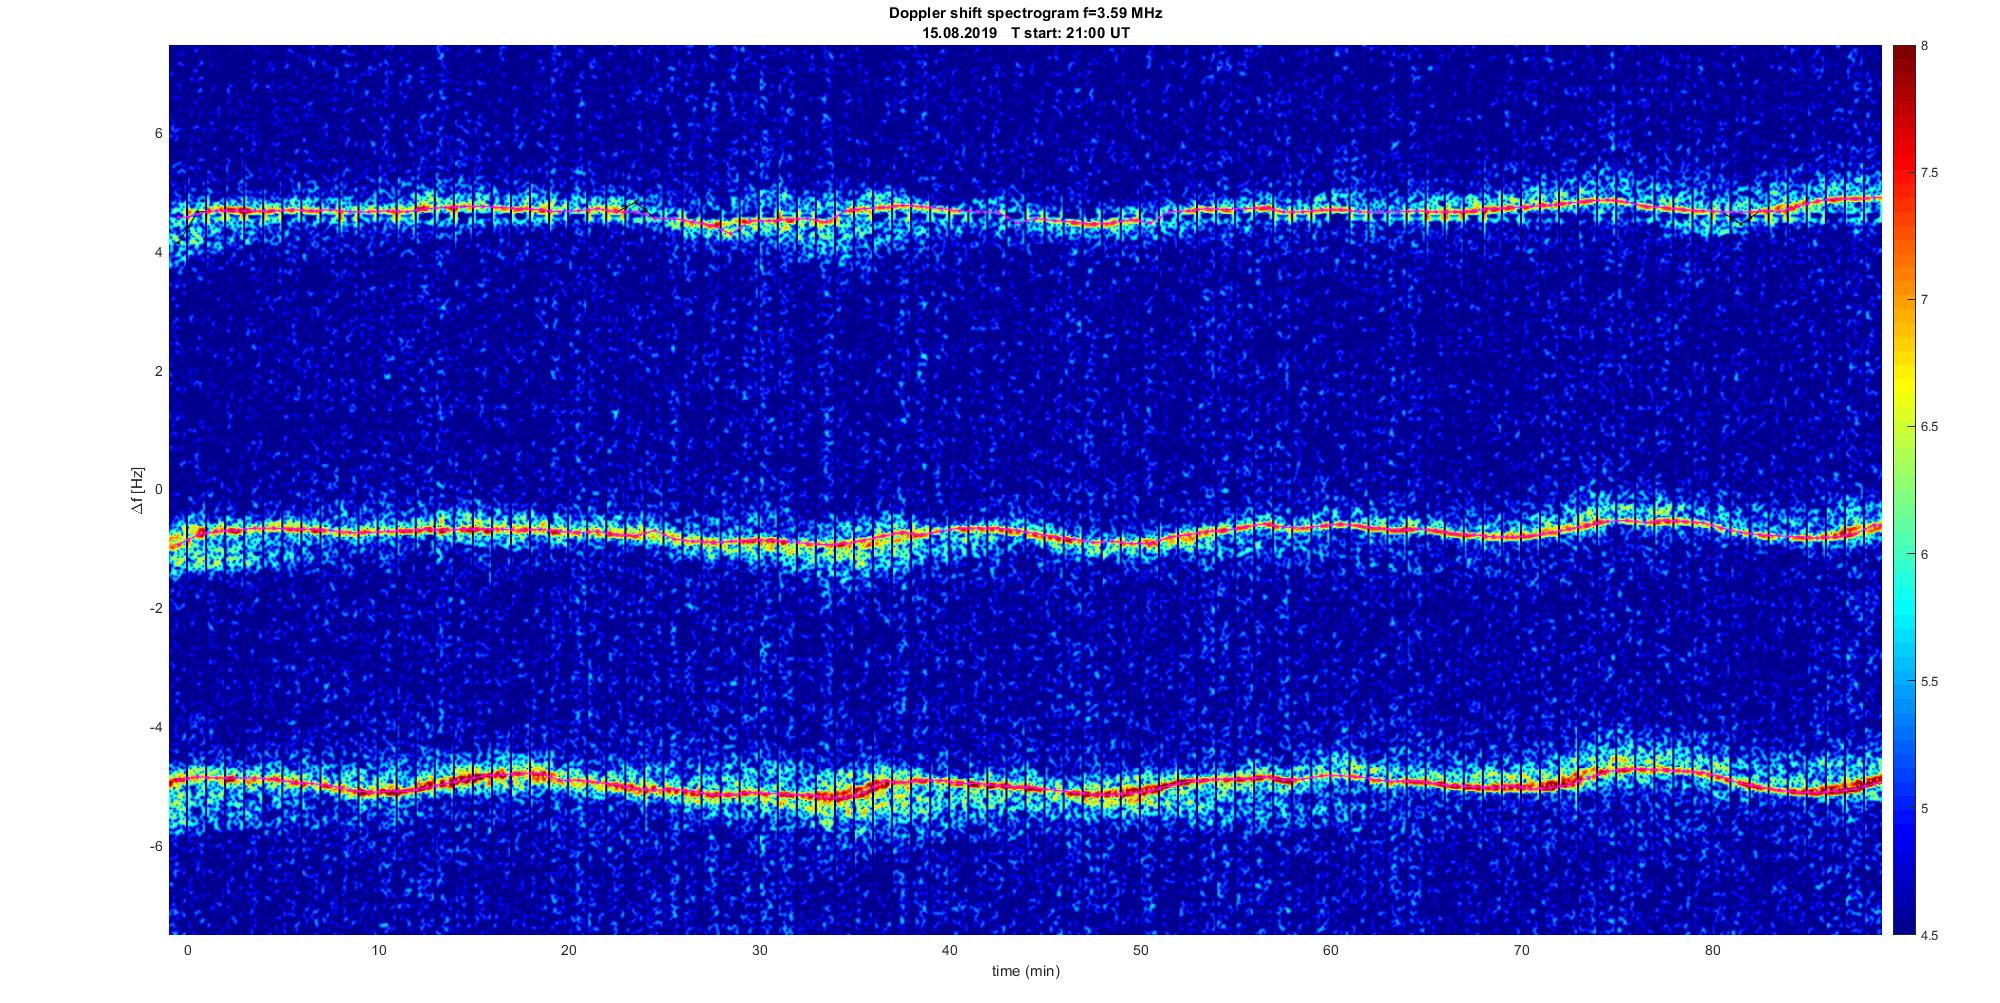The image size is (2000, 1003).
Task: Click the x-axis tick label '40'
Action: 950,950
